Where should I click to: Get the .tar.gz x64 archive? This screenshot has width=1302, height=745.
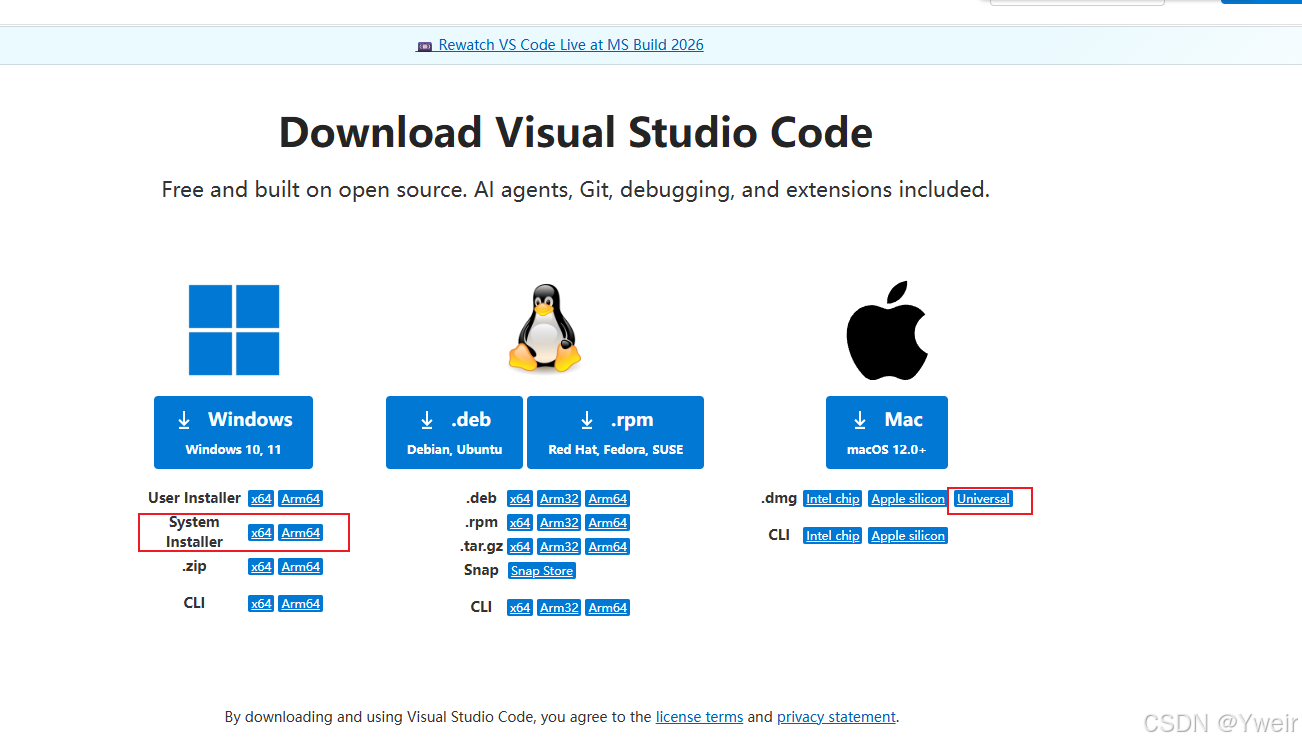pyautogui.click(x=520, y=547)
